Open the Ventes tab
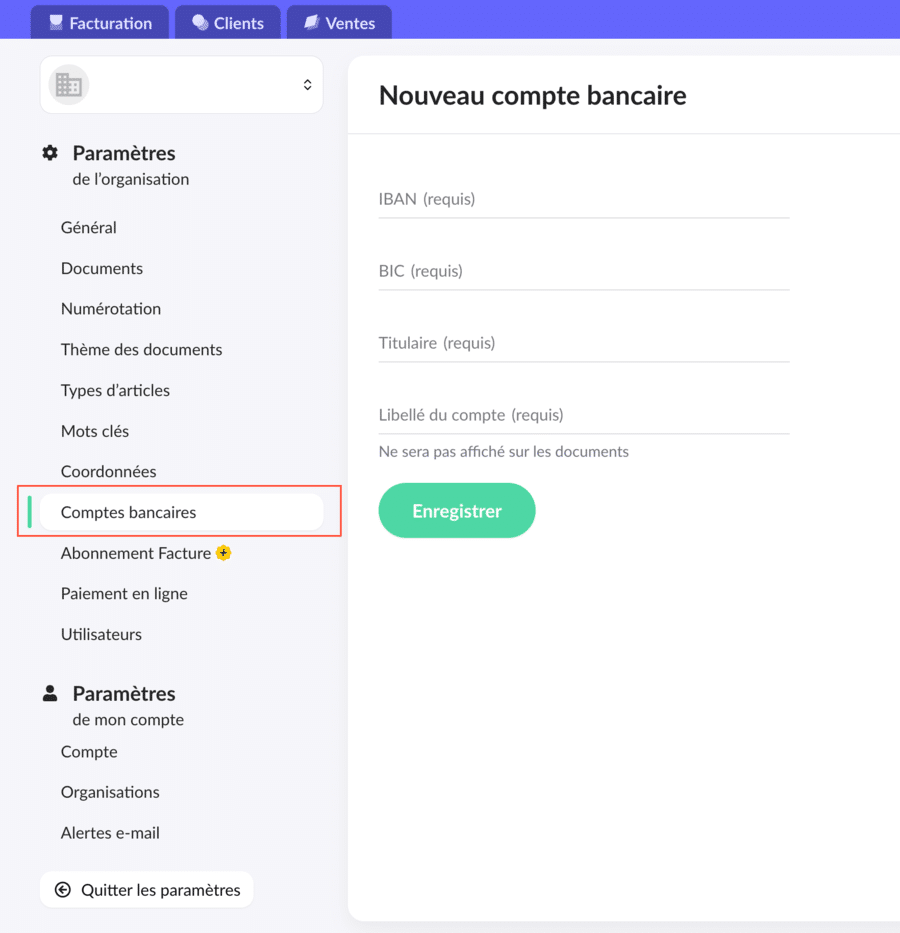The image size is (900, 933). [339, 23]
